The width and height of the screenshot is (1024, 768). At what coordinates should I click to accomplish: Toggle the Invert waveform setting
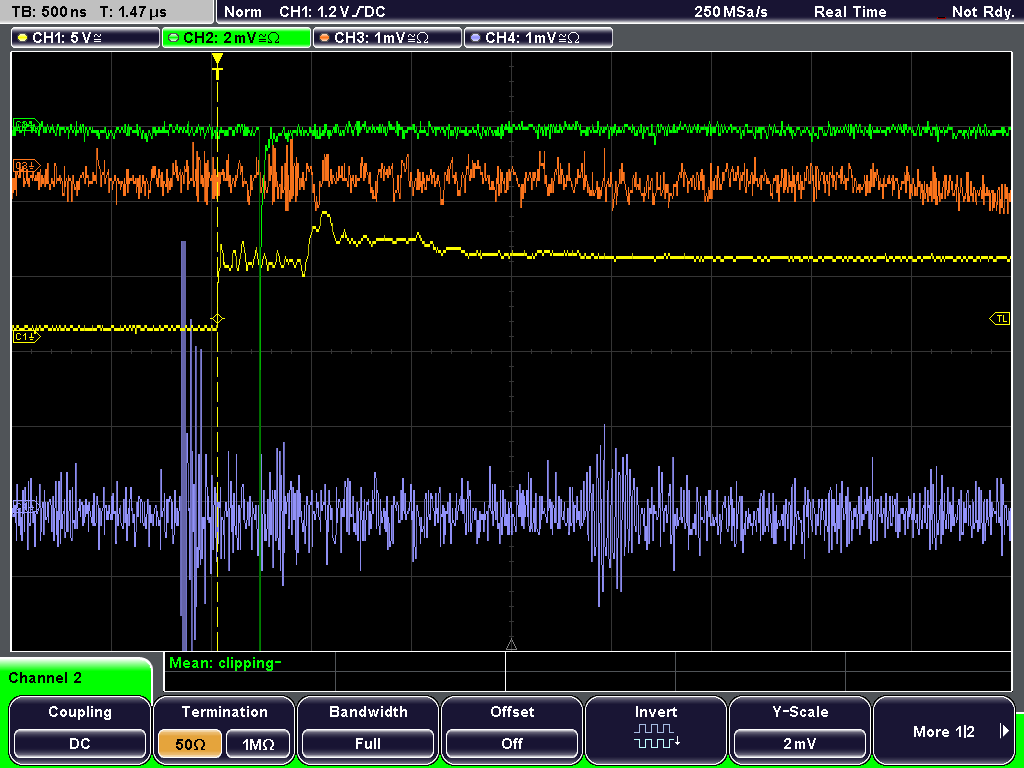click(x=656, y=729)
